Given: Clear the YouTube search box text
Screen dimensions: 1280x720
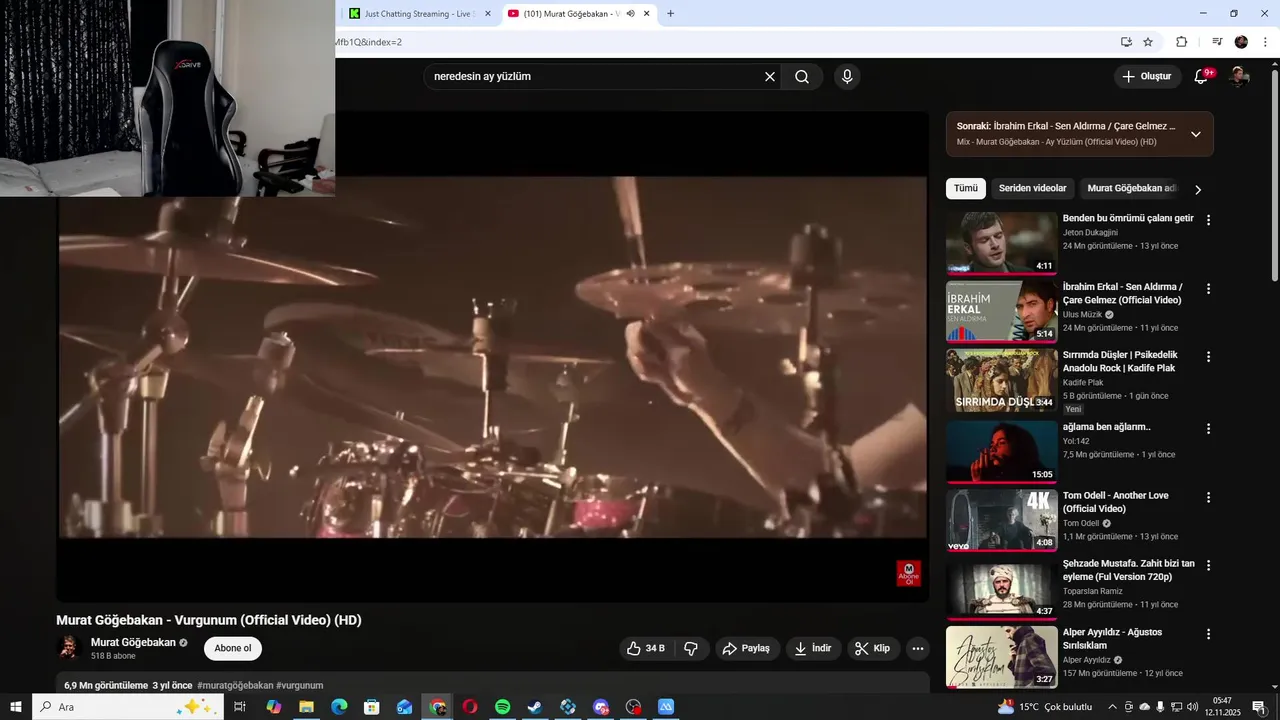Looking at the screenshot, I should 770,76.
